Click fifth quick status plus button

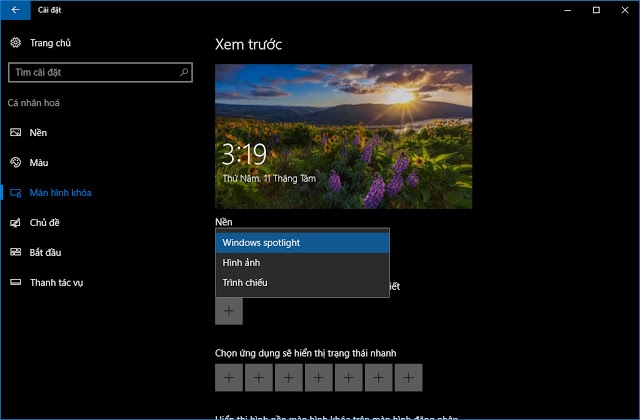click(x=349, y=378)
